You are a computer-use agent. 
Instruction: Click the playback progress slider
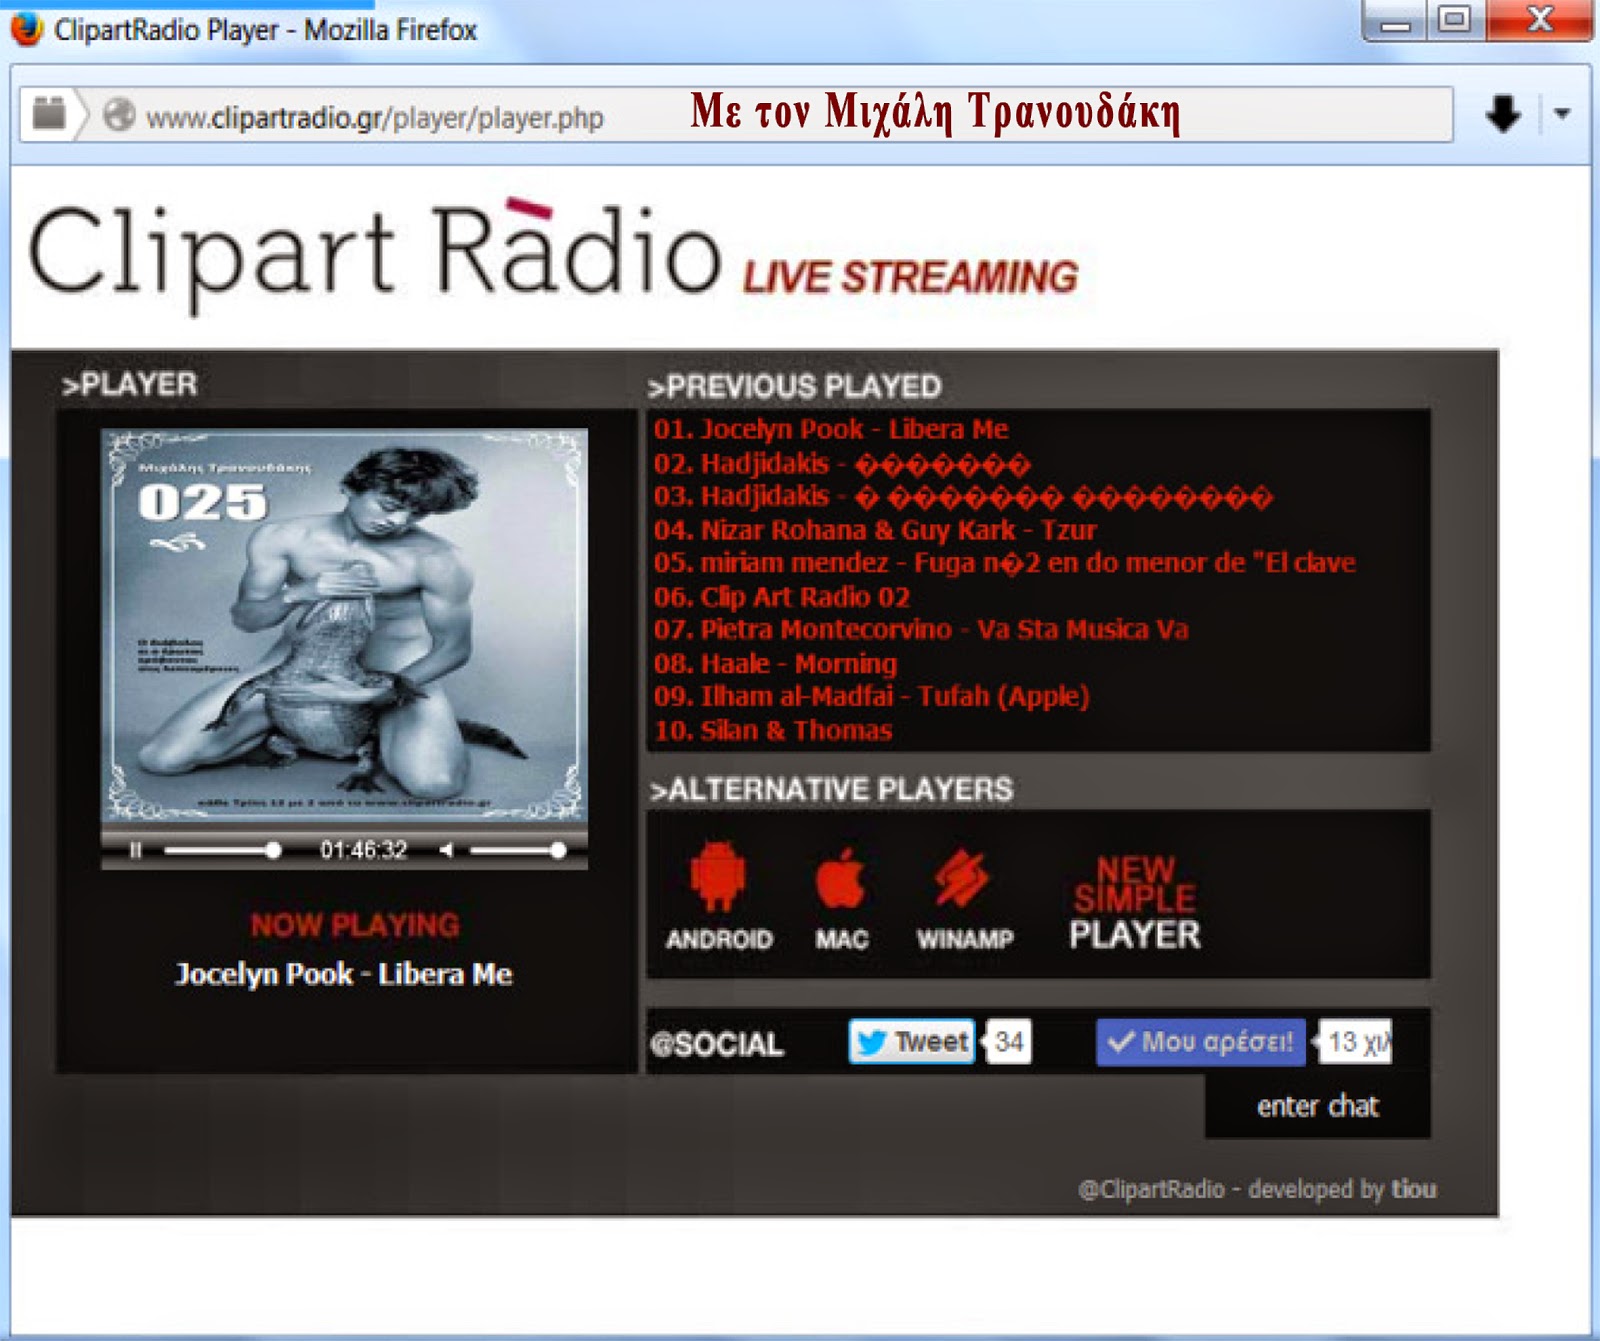pos(222,850)
